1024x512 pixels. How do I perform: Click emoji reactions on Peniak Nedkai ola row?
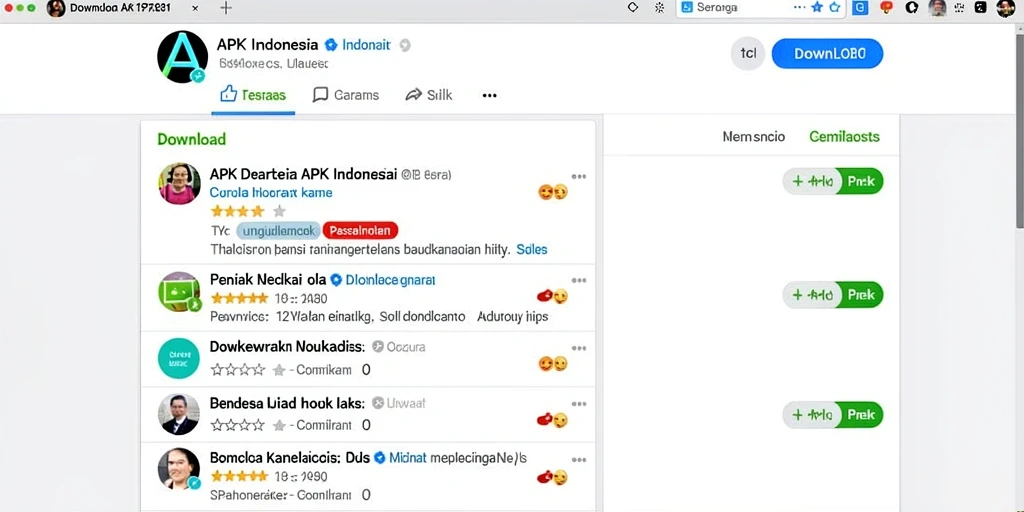click(552, 296)
